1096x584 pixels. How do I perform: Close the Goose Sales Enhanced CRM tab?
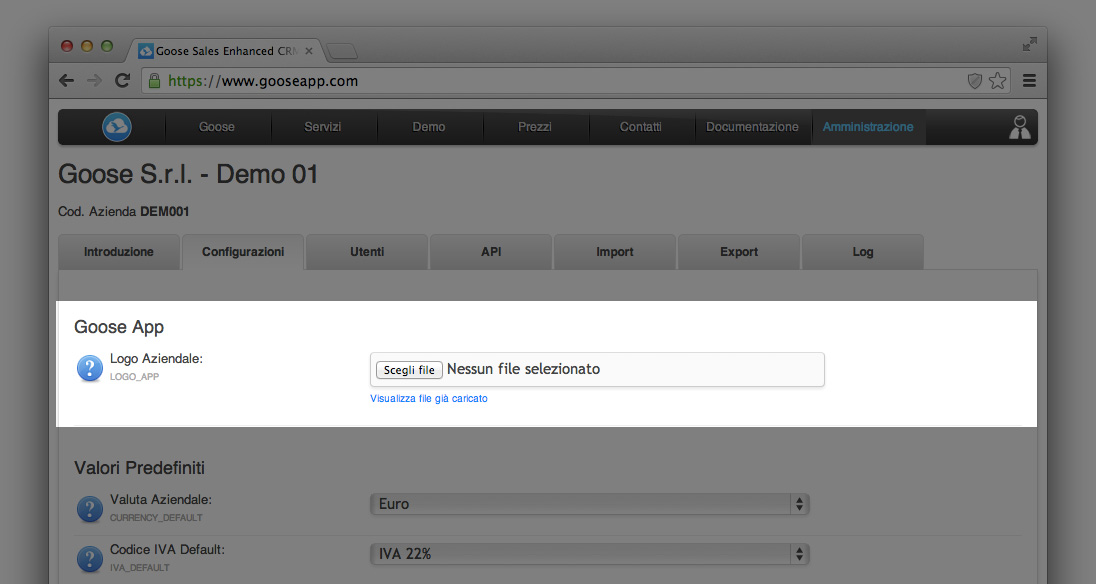tap(309, 51)
